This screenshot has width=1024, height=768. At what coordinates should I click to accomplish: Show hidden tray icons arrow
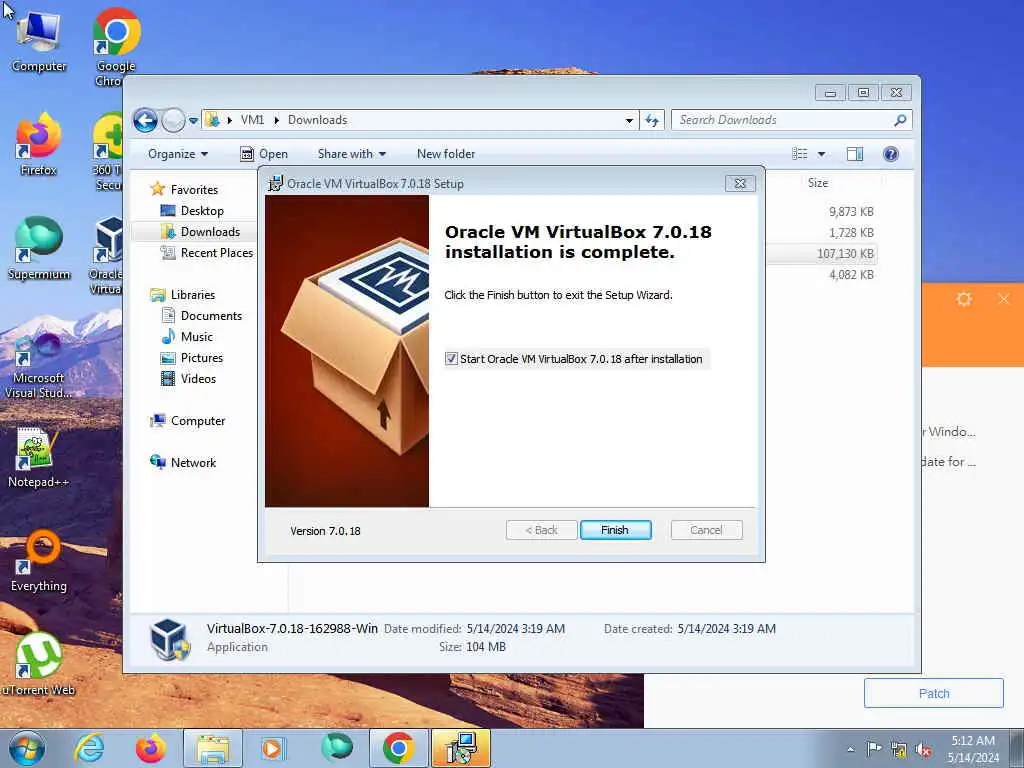coord(850,749)
